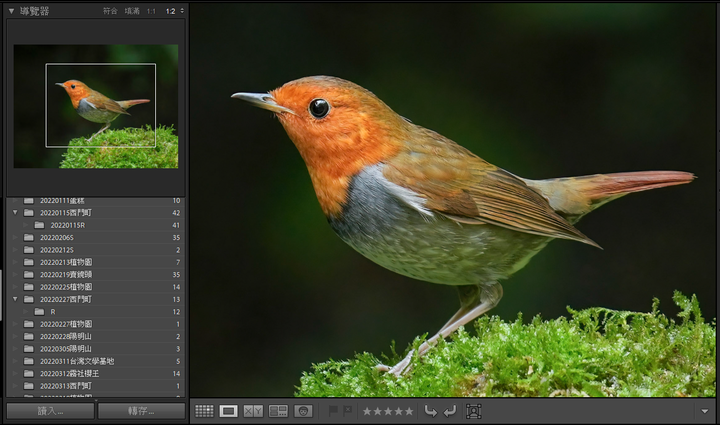720x425 pixels.
Task: Set navigator zoom to 1:2
Action: 170,11
